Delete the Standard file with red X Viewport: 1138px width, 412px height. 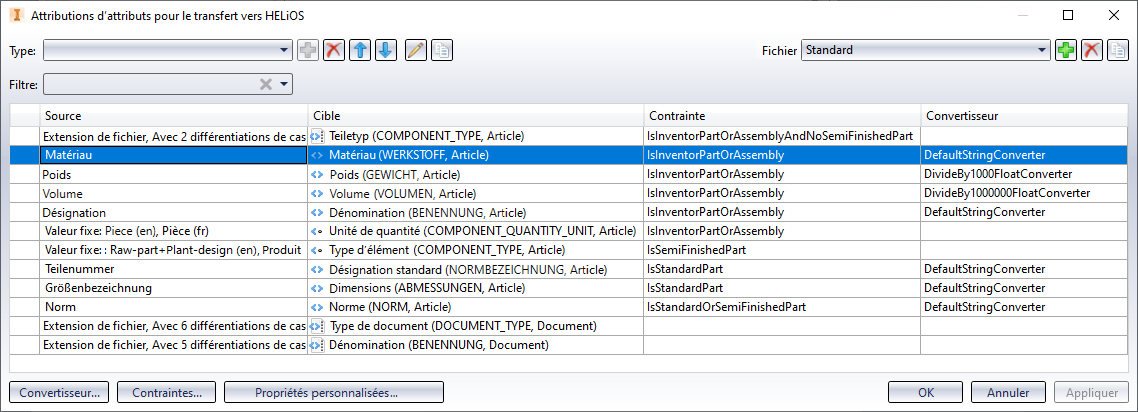coord(1092,50)
